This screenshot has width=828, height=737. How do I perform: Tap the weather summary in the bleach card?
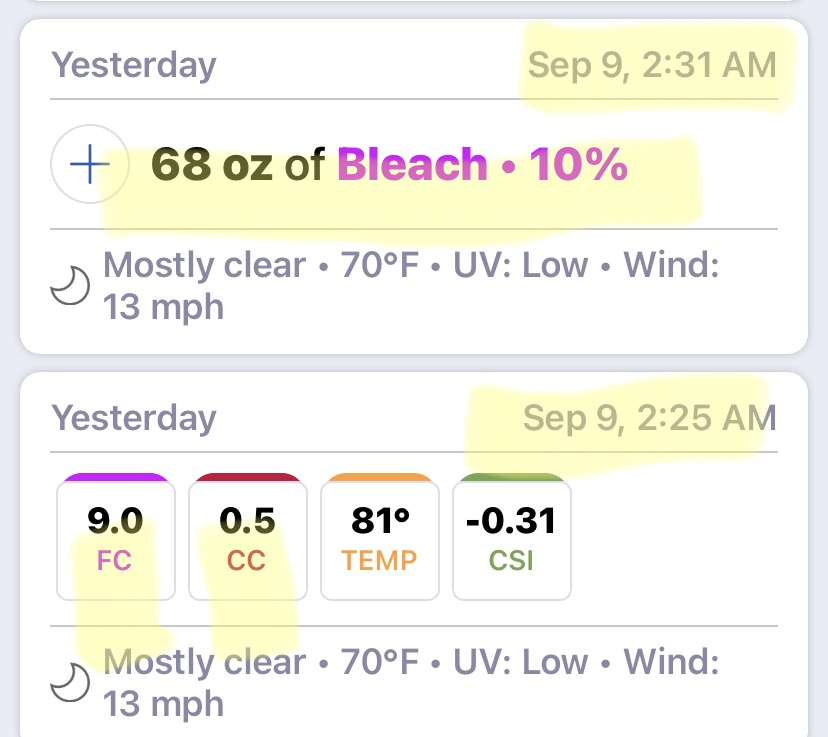[x=411, y=286]
